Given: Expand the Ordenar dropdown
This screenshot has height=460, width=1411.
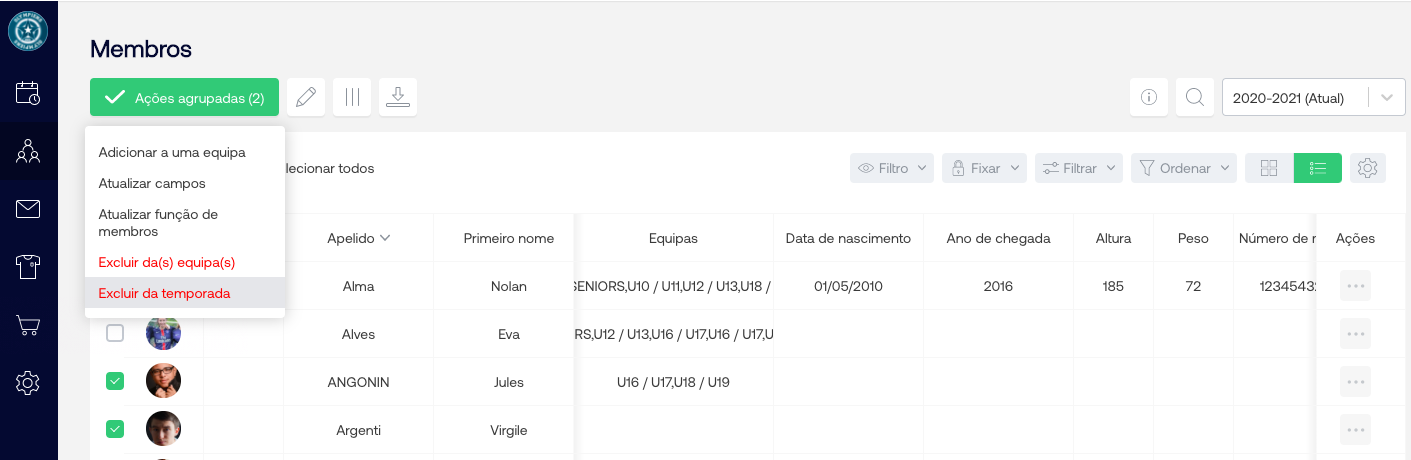Looking at the screenshot, I should point(1184,168).
